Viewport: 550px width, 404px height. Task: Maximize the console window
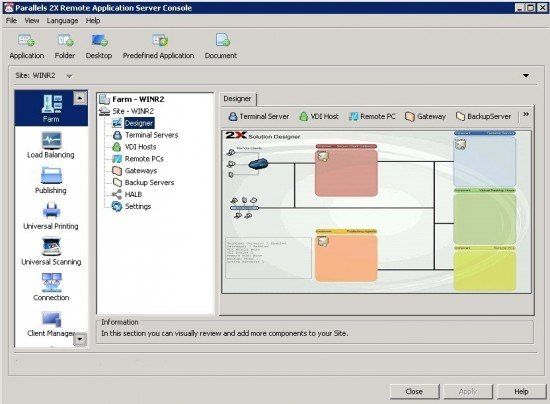click(x=531, y=8)
